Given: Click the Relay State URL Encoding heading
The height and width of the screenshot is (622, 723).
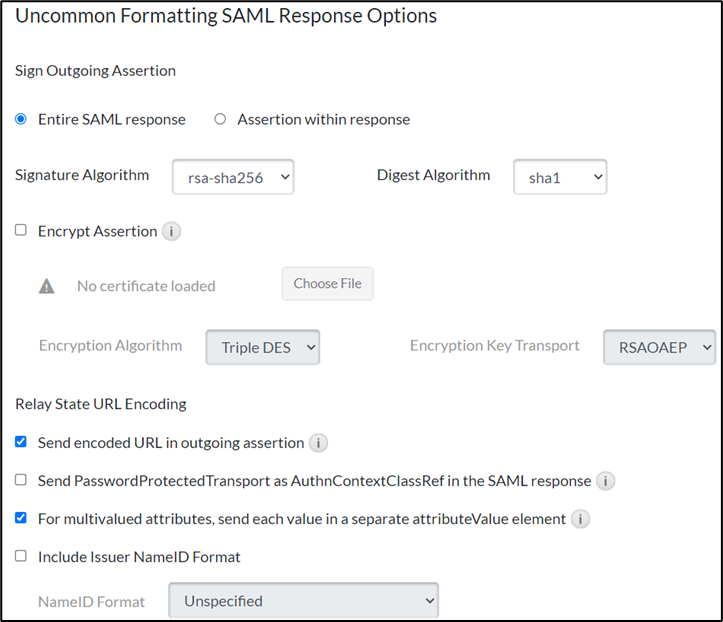Looking at the screenshot, I should pyautogui.click(x=100, y=404).
